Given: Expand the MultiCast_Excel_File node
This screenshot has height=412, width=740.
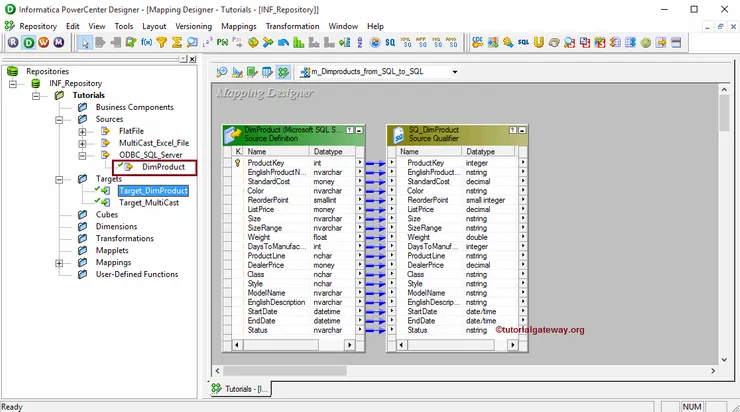Looking at the screenshot, I should pyautogui.click(x=82, y=143).
